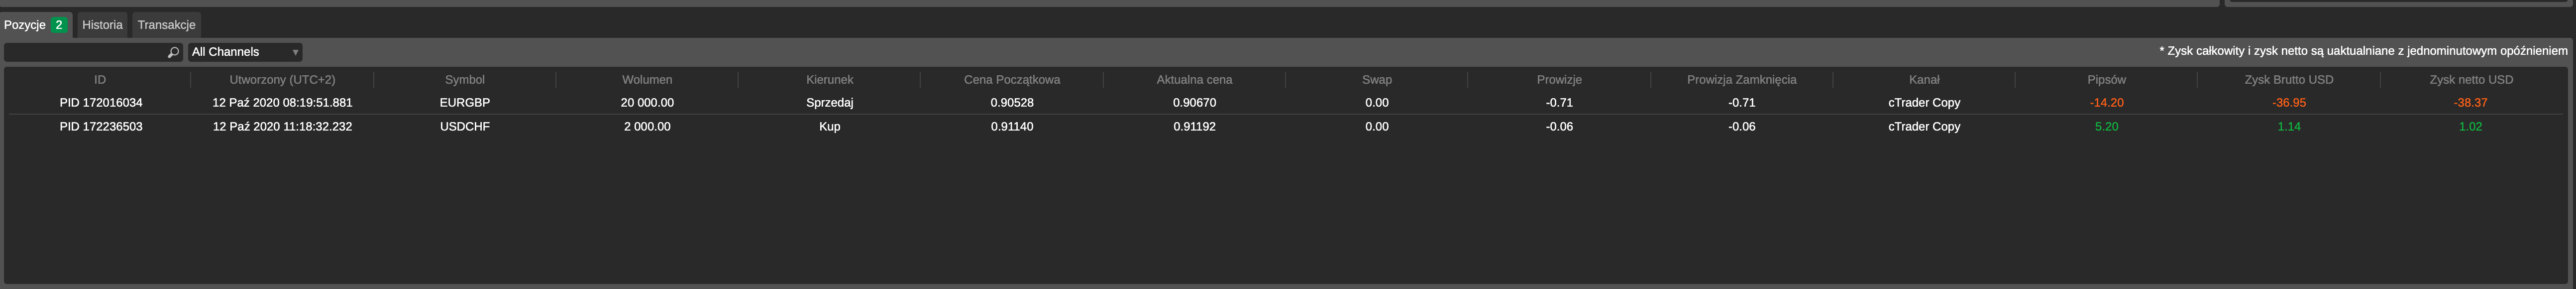Sort by the Zysk netto USD column header

click(x=2471, y=79)
